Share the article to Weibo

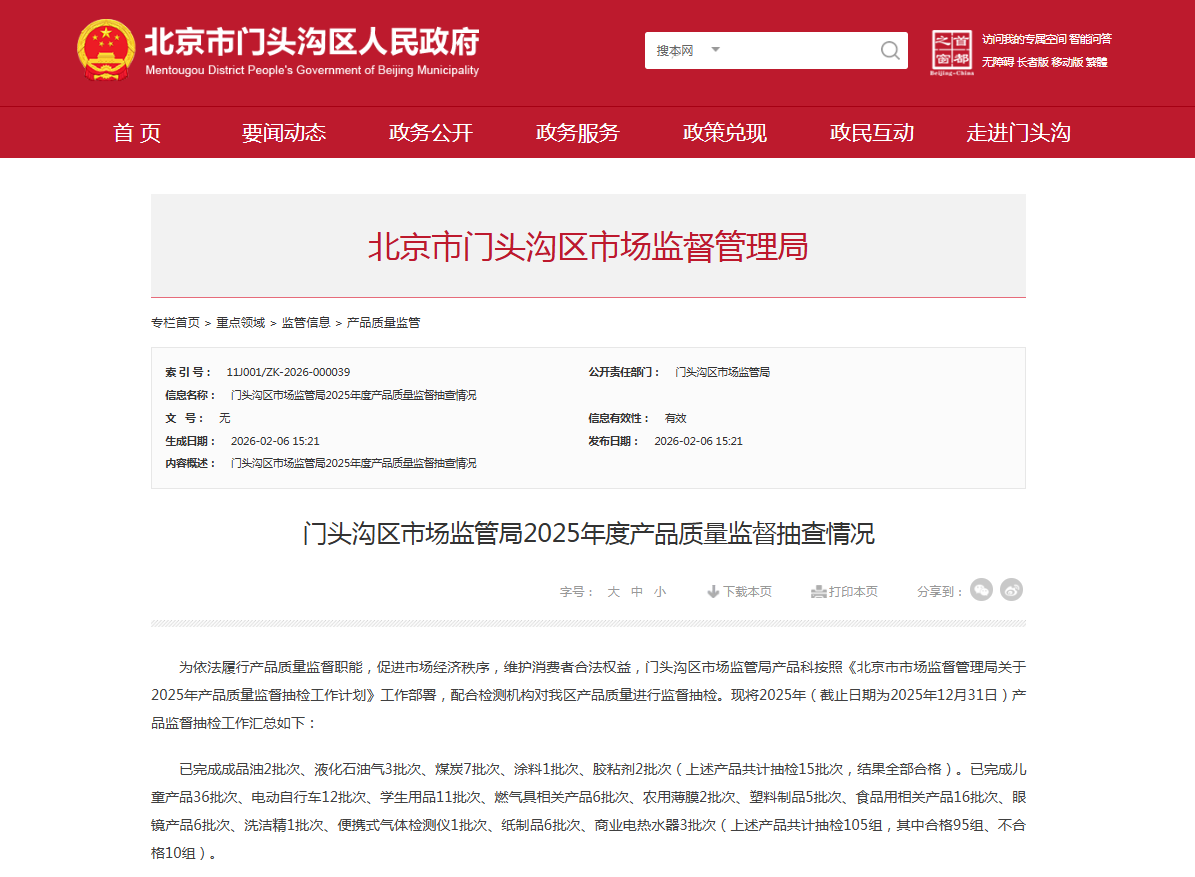[1012, 590]
